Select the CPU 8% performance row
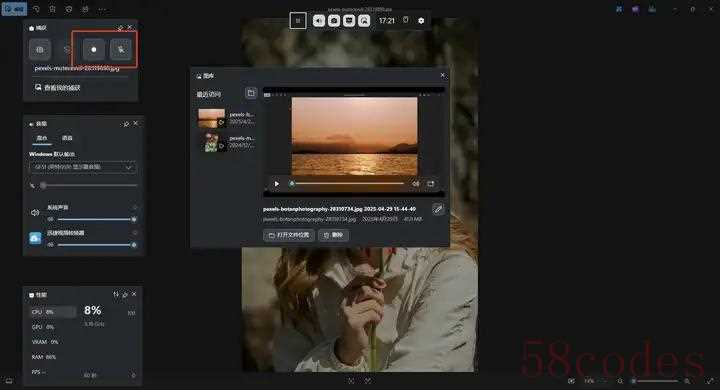The image size is (720, 390). pos(53,312)
